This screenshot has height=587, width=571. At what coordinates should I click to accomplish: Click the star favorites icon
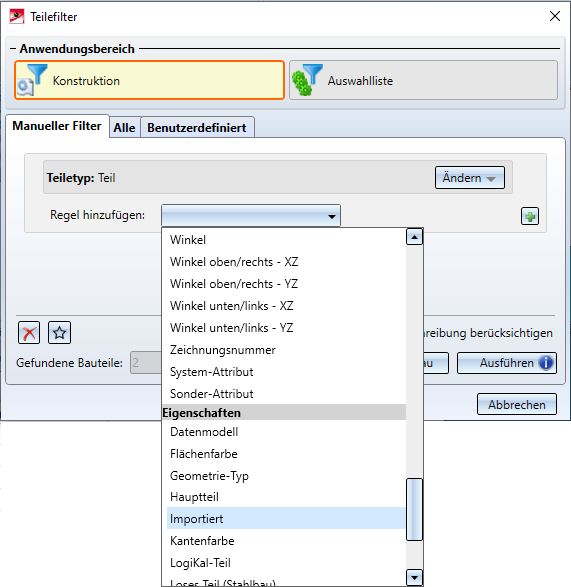[x=59, y=332]
